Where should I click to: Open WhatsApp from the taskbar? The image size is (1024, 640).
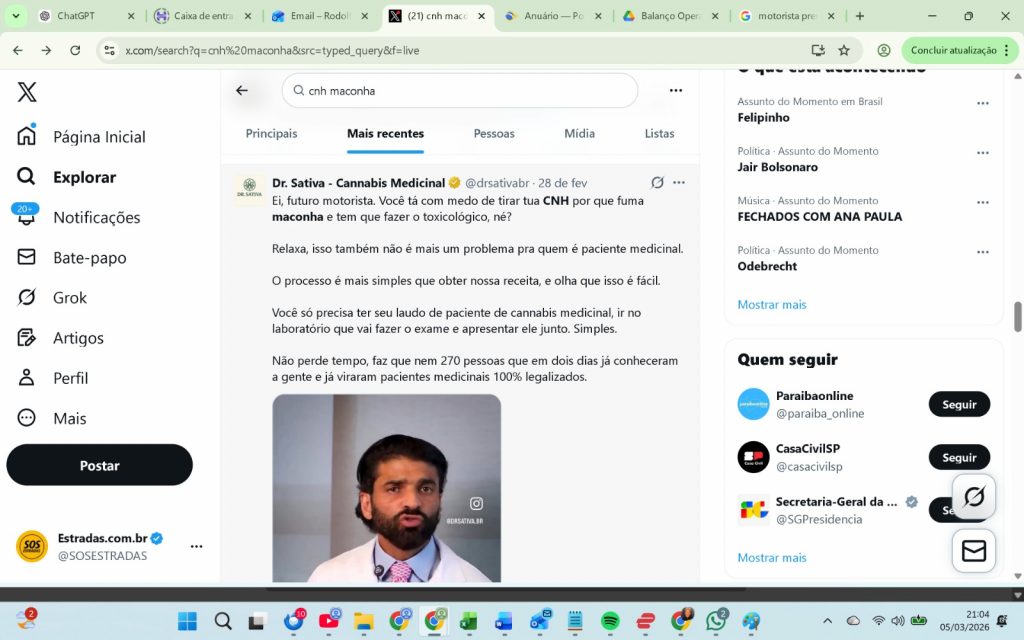point(716,621)
